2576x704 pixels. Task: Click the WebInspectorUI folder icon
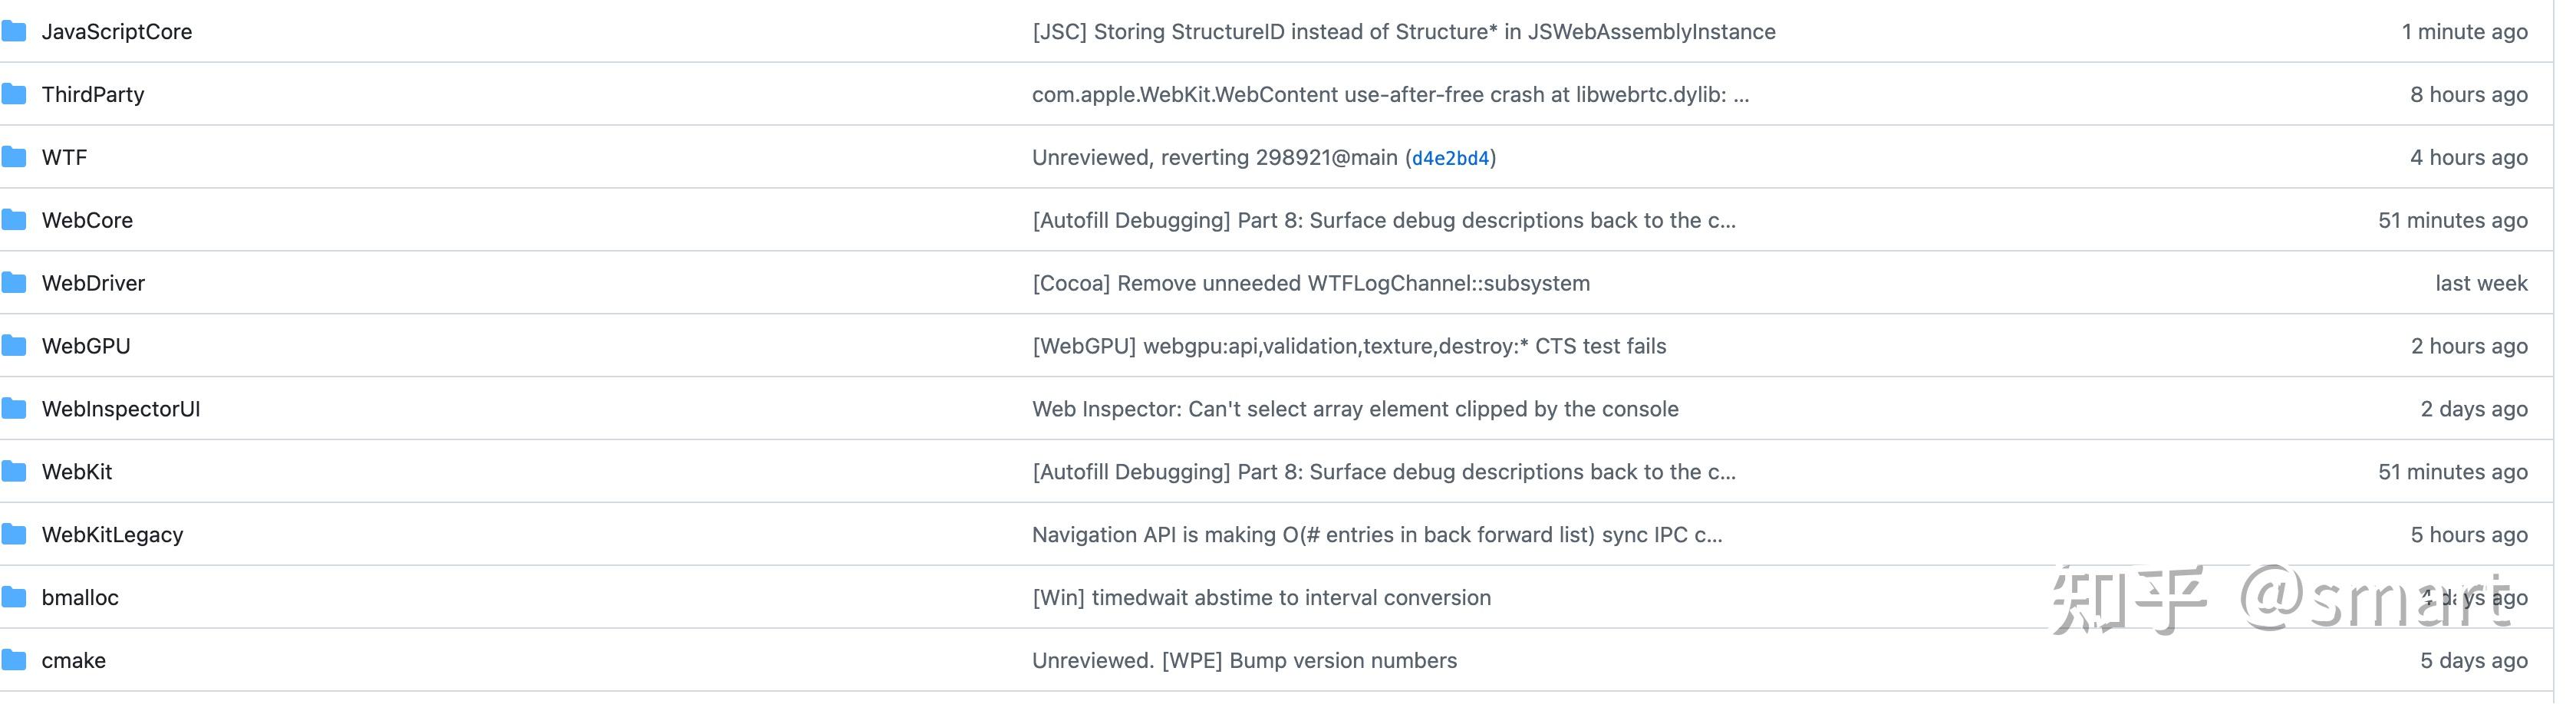point(14,410)
